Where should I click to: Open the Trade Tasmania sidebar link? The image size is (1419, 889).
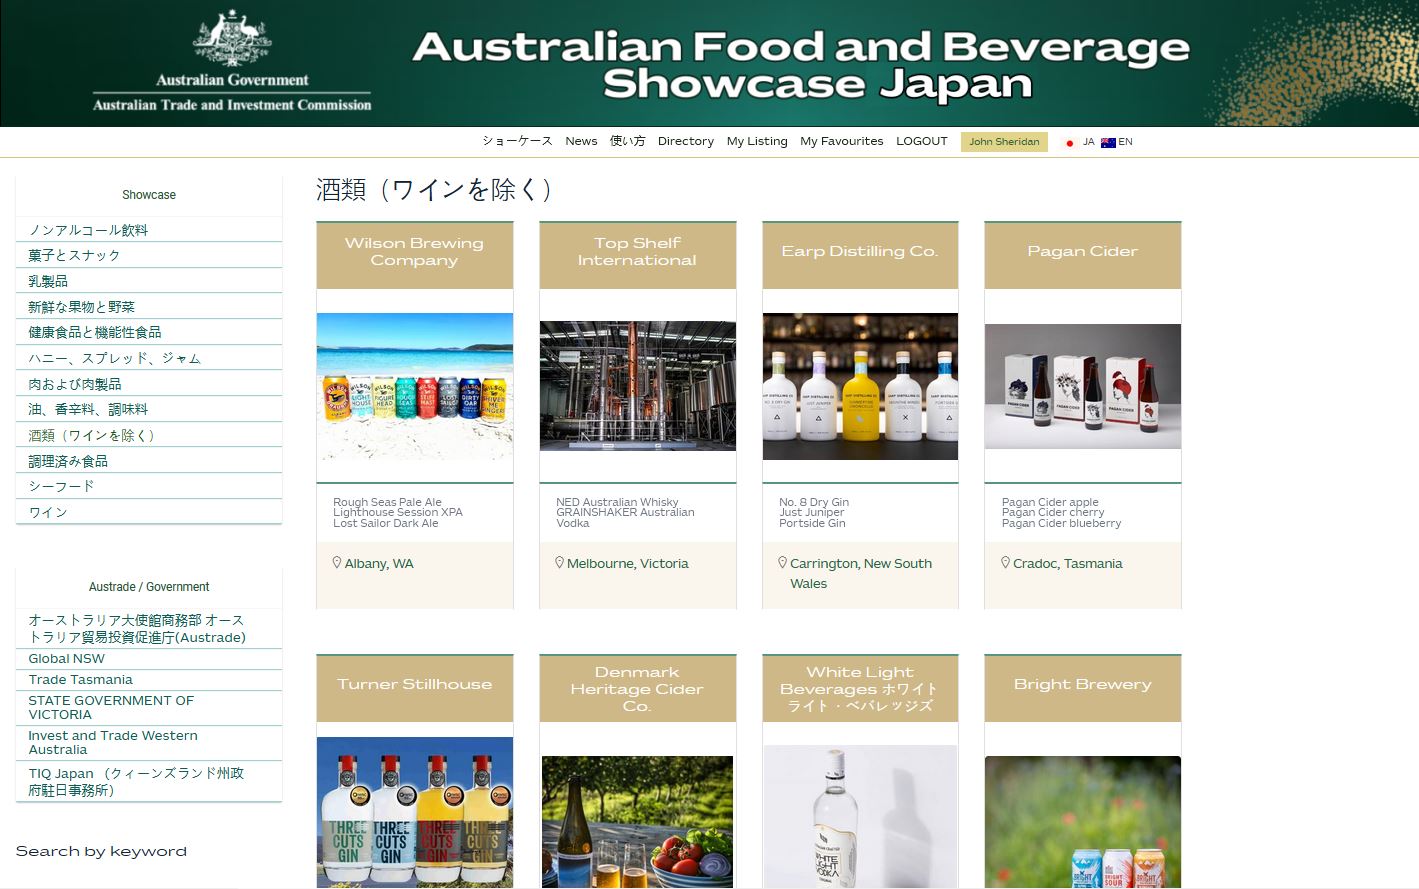click(x=80, y=679)
